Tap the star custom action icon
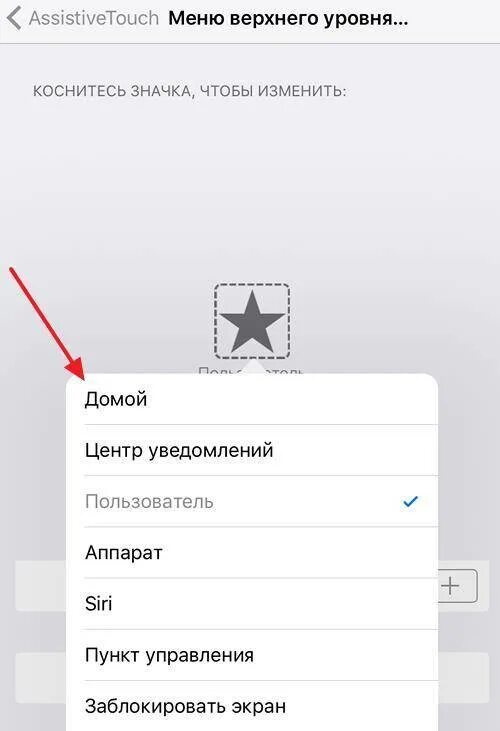The width and height of the screenshot is (500, 731). (x=252, y=321)
